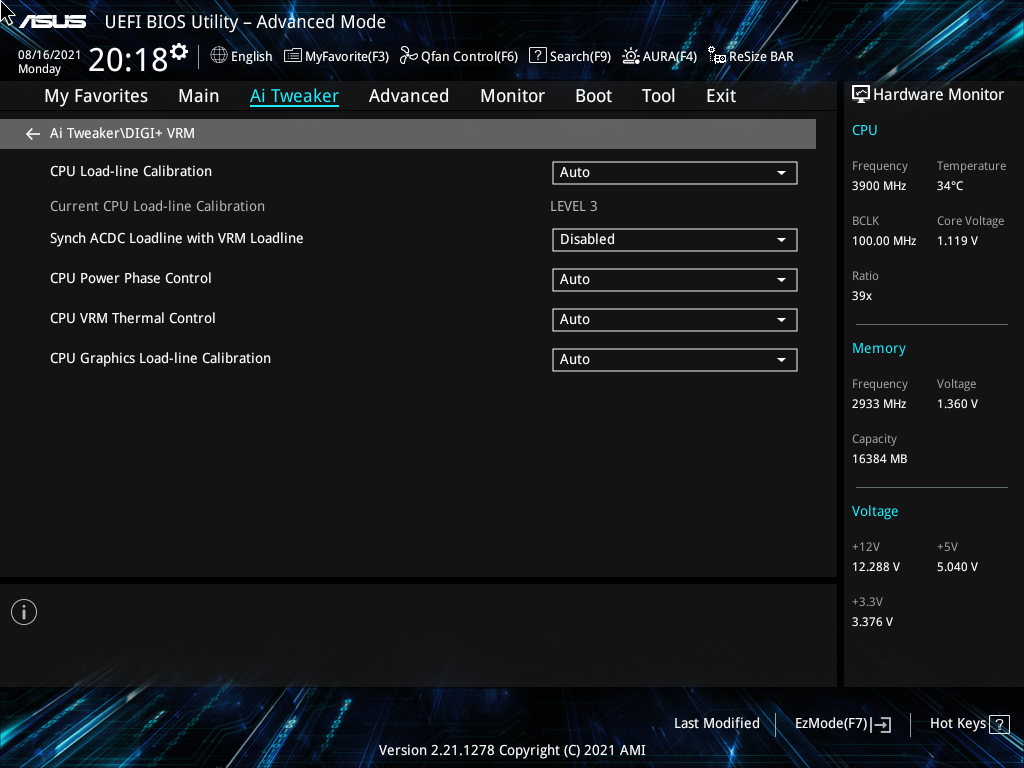
Task: Click the info icon in the help area
Action: [x=24, y=612]
